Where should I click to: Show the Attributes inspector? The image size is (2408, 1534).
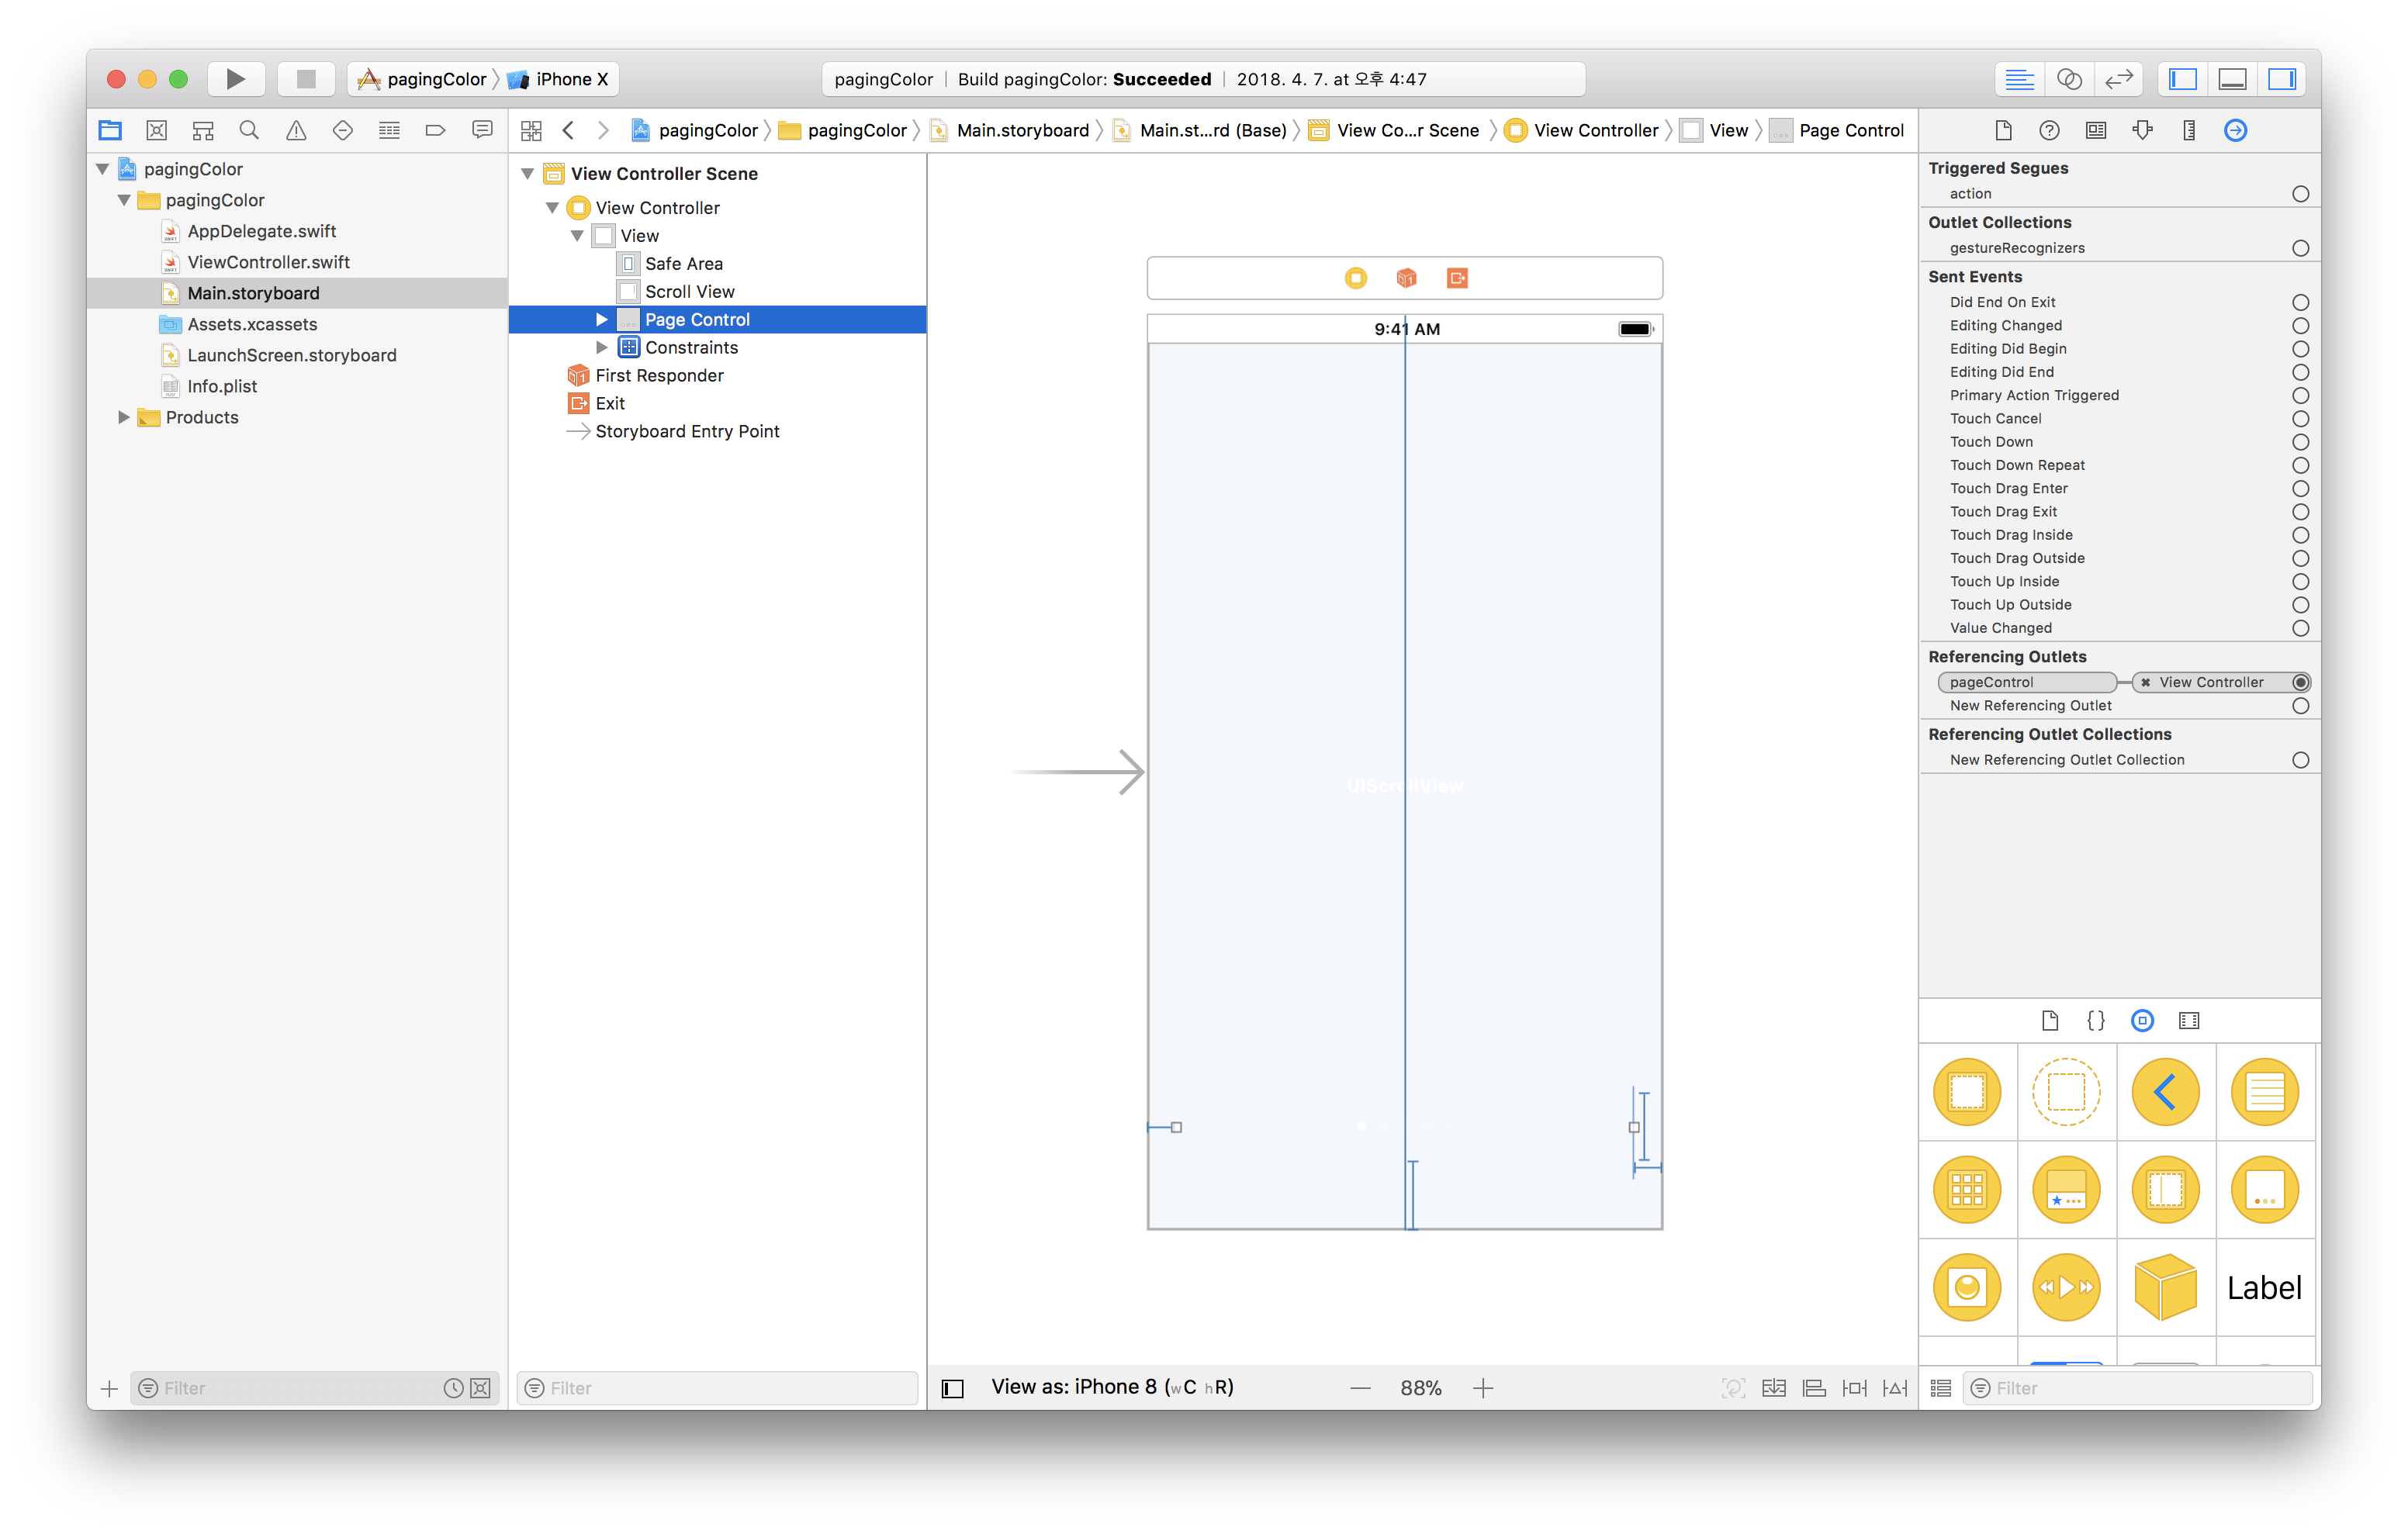[2142, 130]
